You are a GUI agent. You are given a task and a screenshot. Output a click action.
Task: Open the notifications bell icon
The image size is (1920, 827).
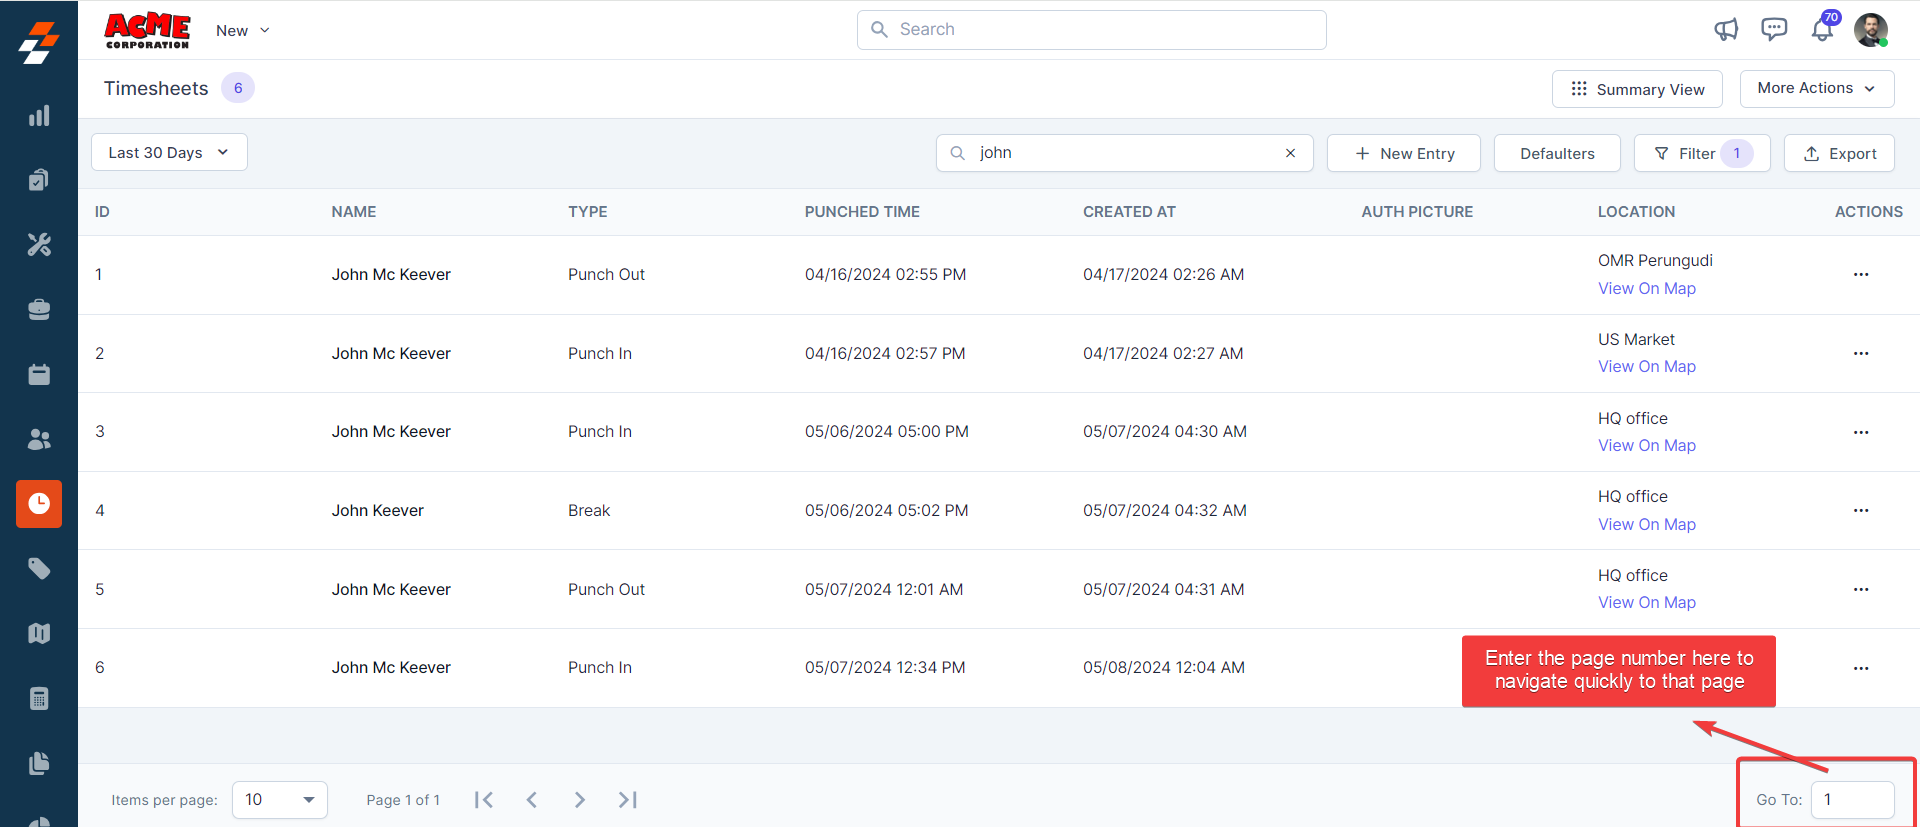1822,30
